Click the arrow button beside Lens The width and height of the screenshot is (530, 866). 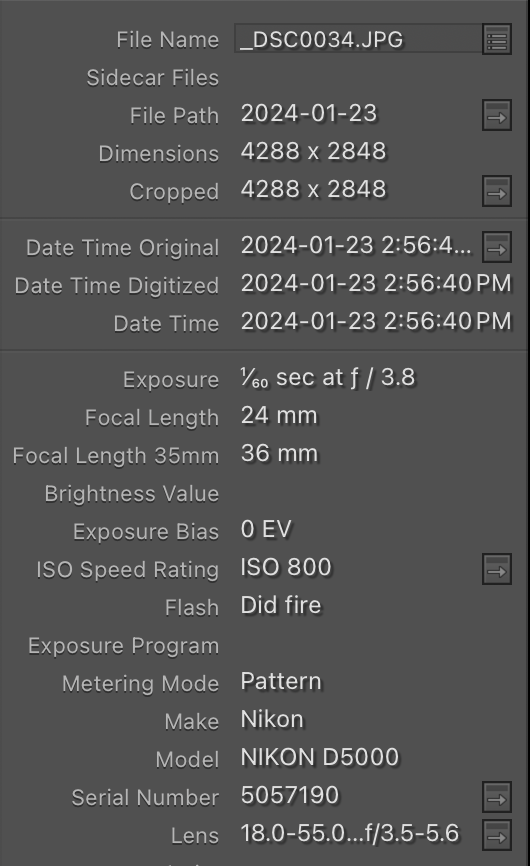497,835
